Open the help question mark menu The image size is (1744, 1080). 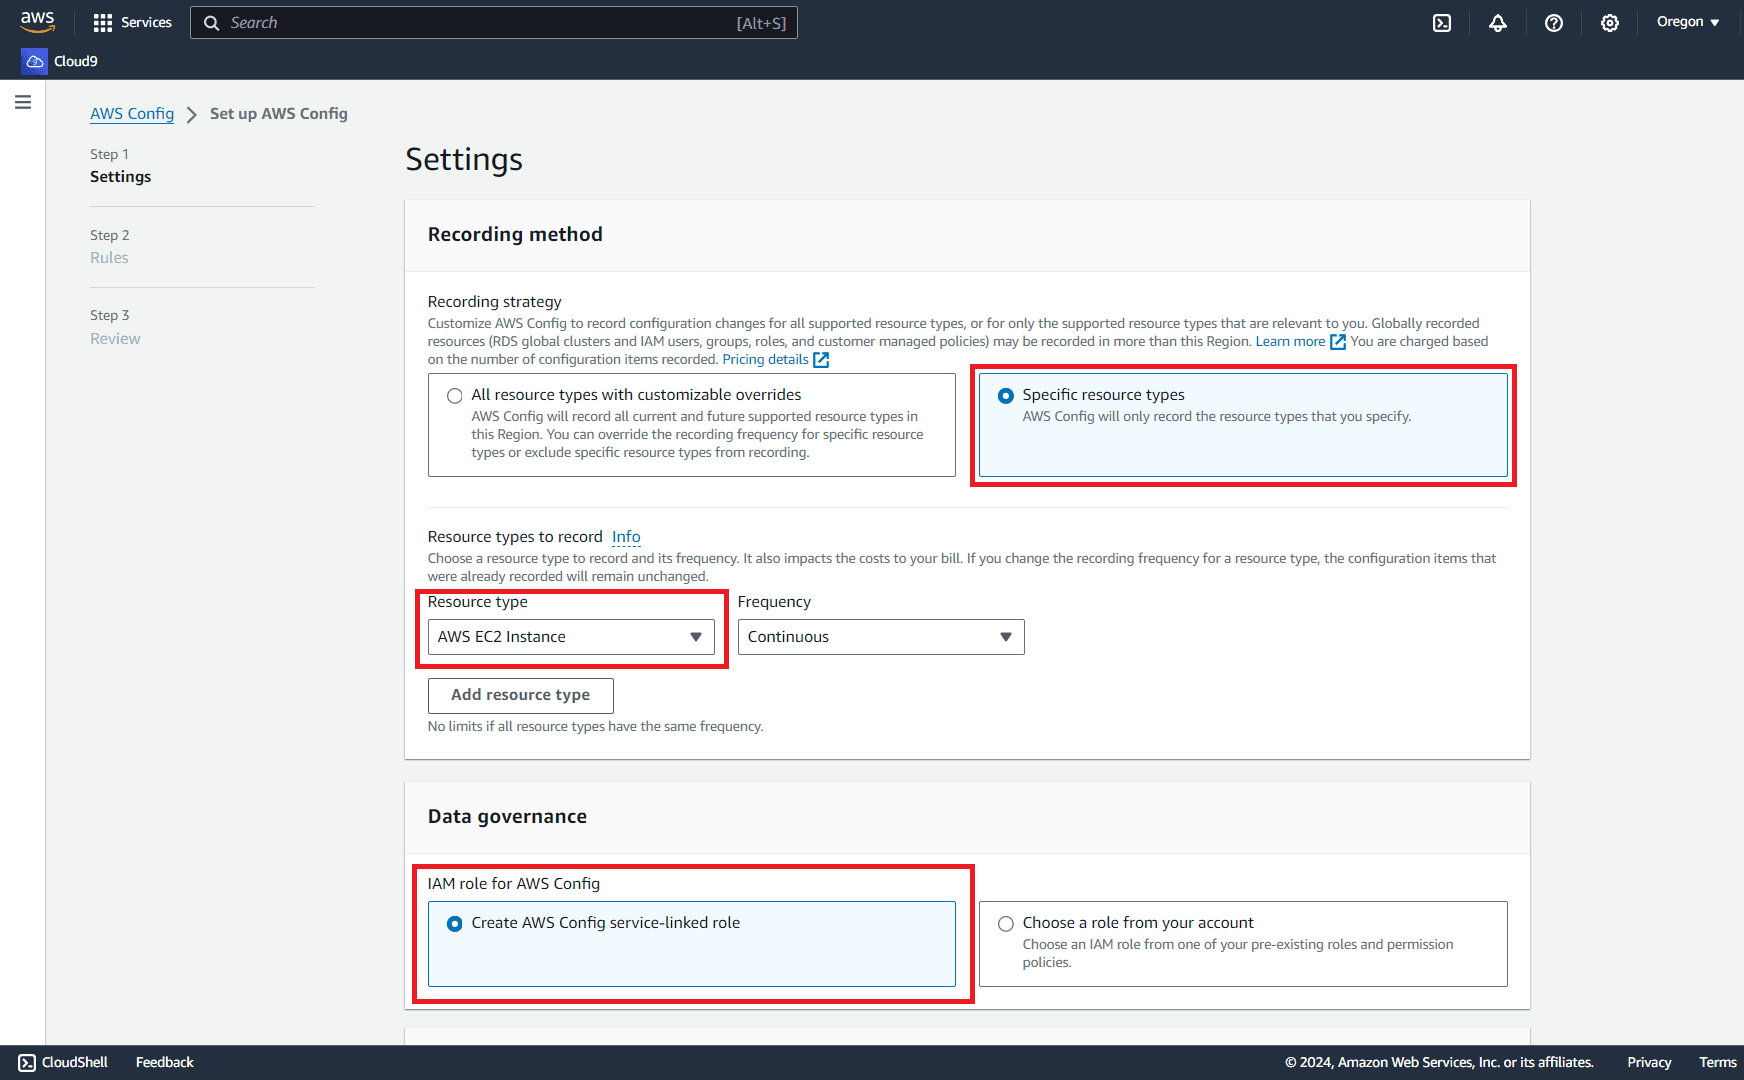click(1554, 22)
